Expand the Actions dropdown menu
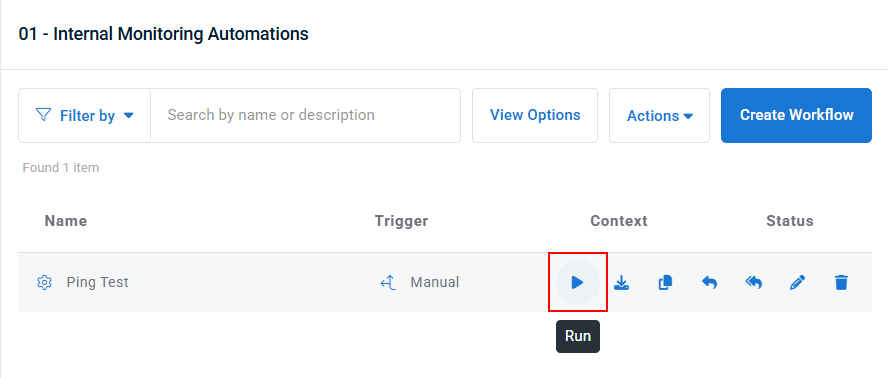The image size is (888, 378). coord(659,116)
